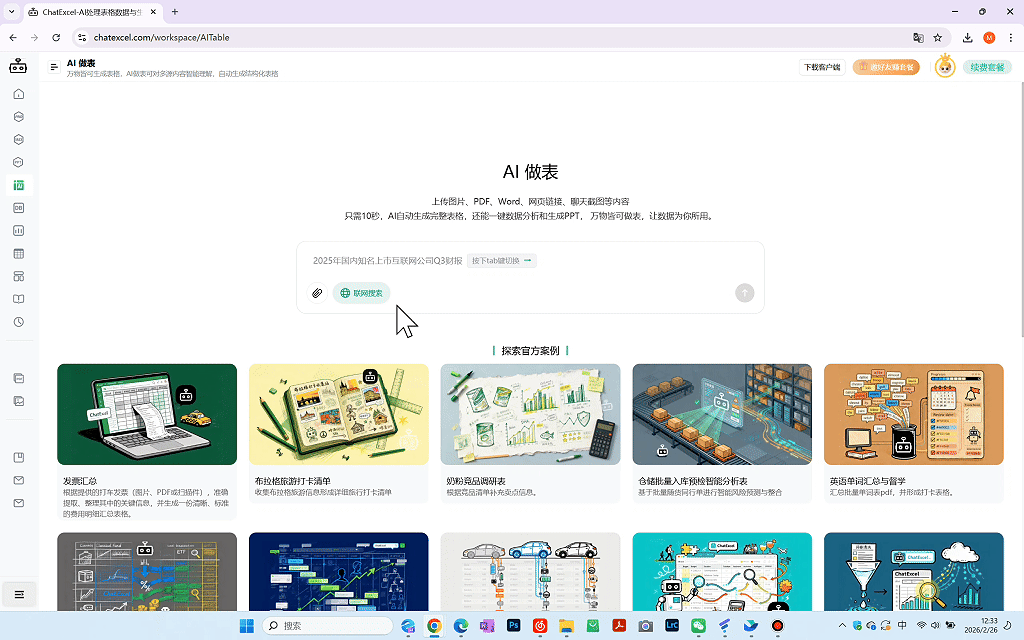Image resolution: width=1024 pixels, height=640 pixels.
Task: Click the 续费套餐 renew plan button
Action: point(987,67)
